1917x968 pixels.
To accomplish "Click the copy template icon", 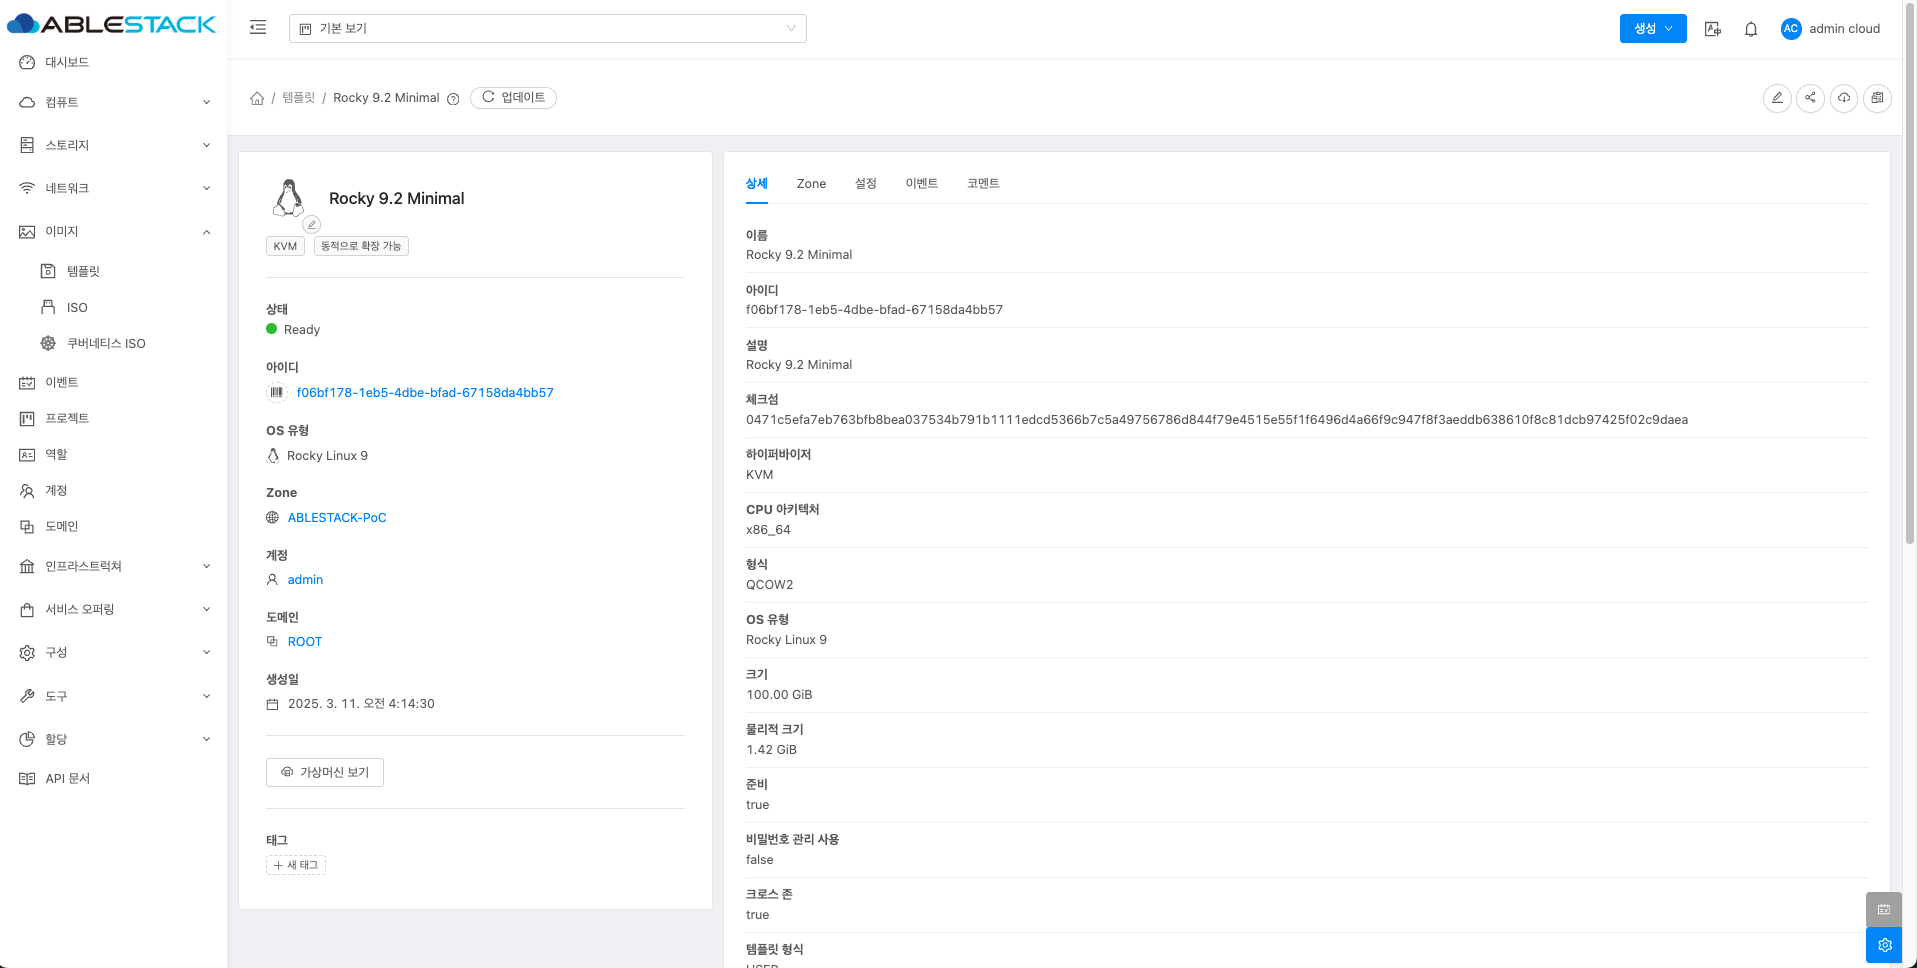I will [1878, 98].
